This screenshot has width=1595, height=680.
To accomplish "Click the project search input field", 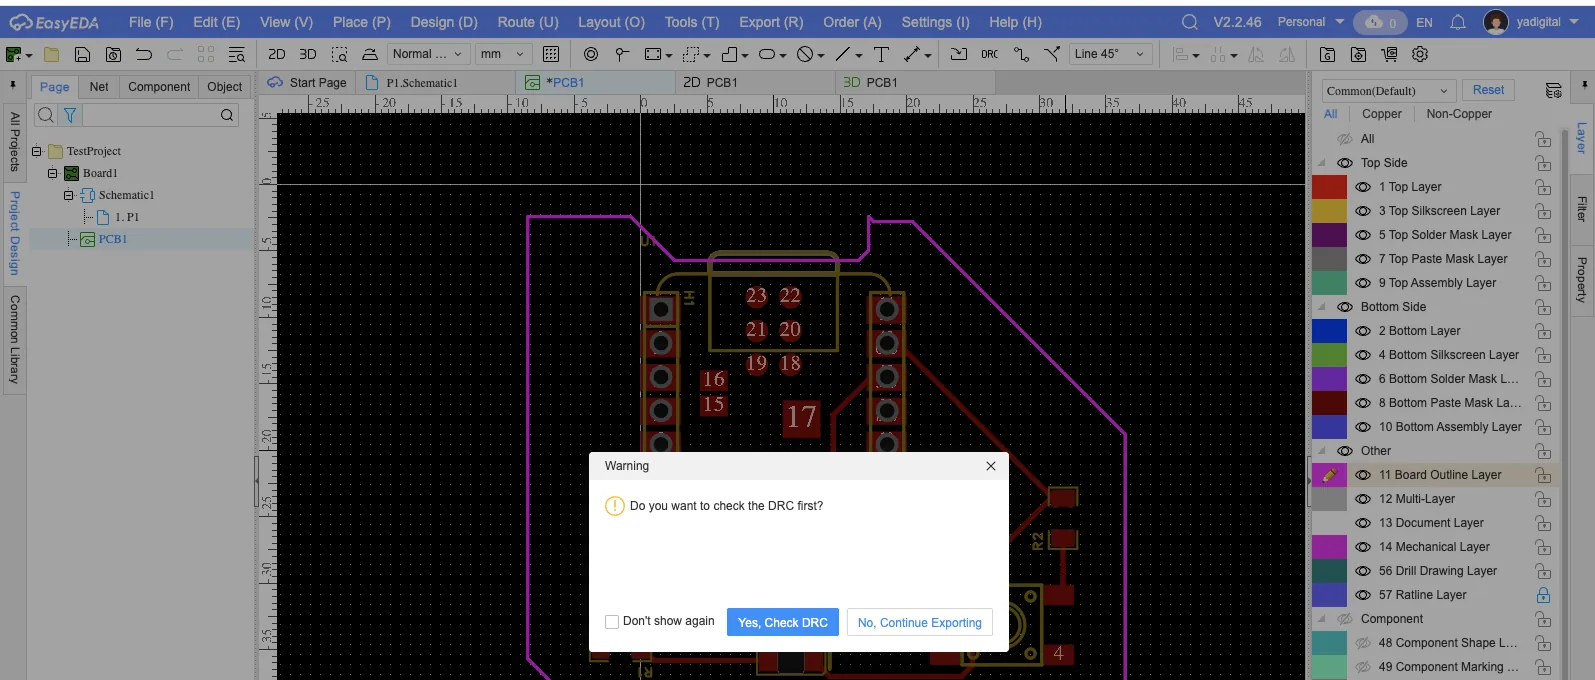I will (x=150, y=115).
